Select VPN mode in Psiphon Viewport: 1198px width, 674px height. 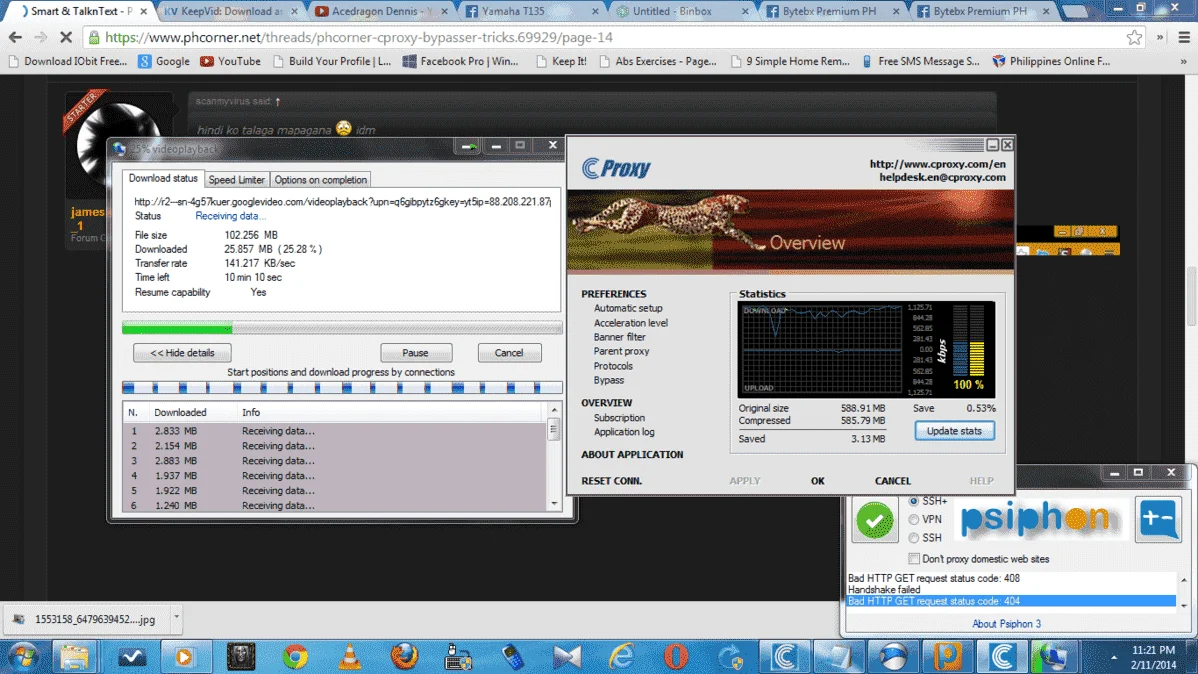click(x=914, y=520)
